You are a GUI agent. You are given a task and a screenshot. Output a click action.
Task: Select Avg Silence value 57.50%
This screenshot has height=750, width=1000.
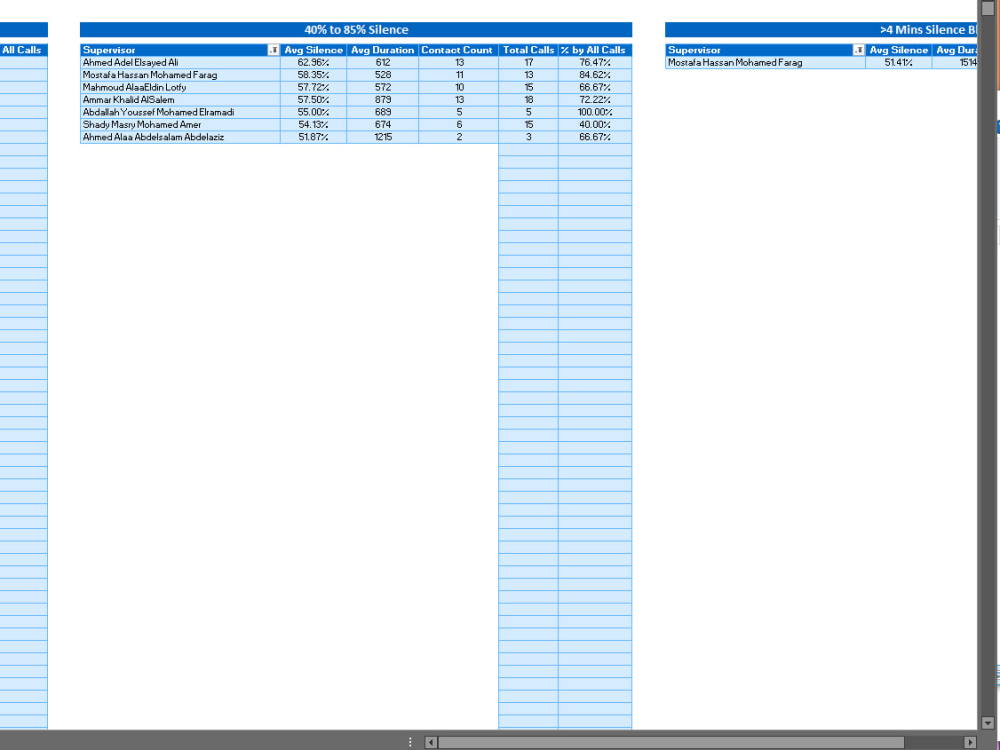point(313,99)
